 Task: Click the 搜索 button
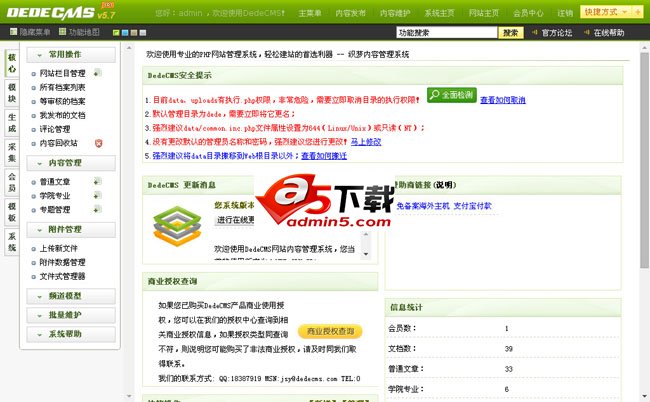511,33
